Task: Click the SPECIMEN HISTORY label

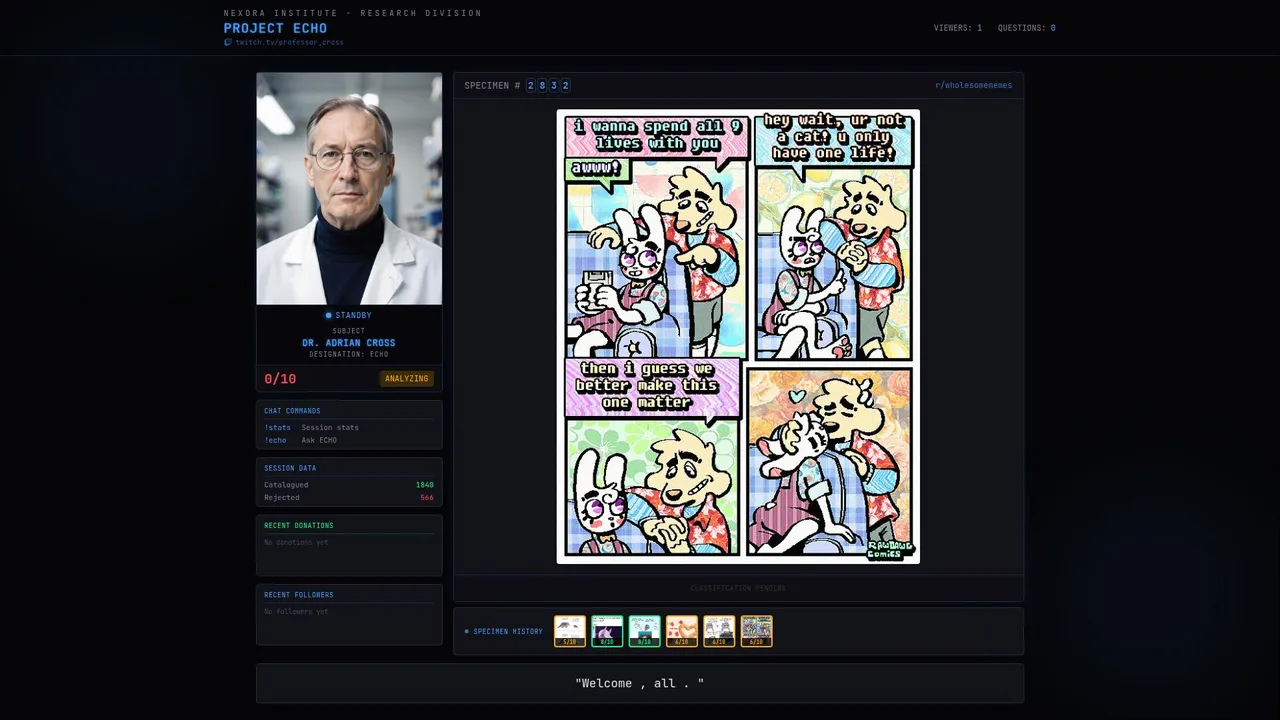Action: (x=508, y=632)
